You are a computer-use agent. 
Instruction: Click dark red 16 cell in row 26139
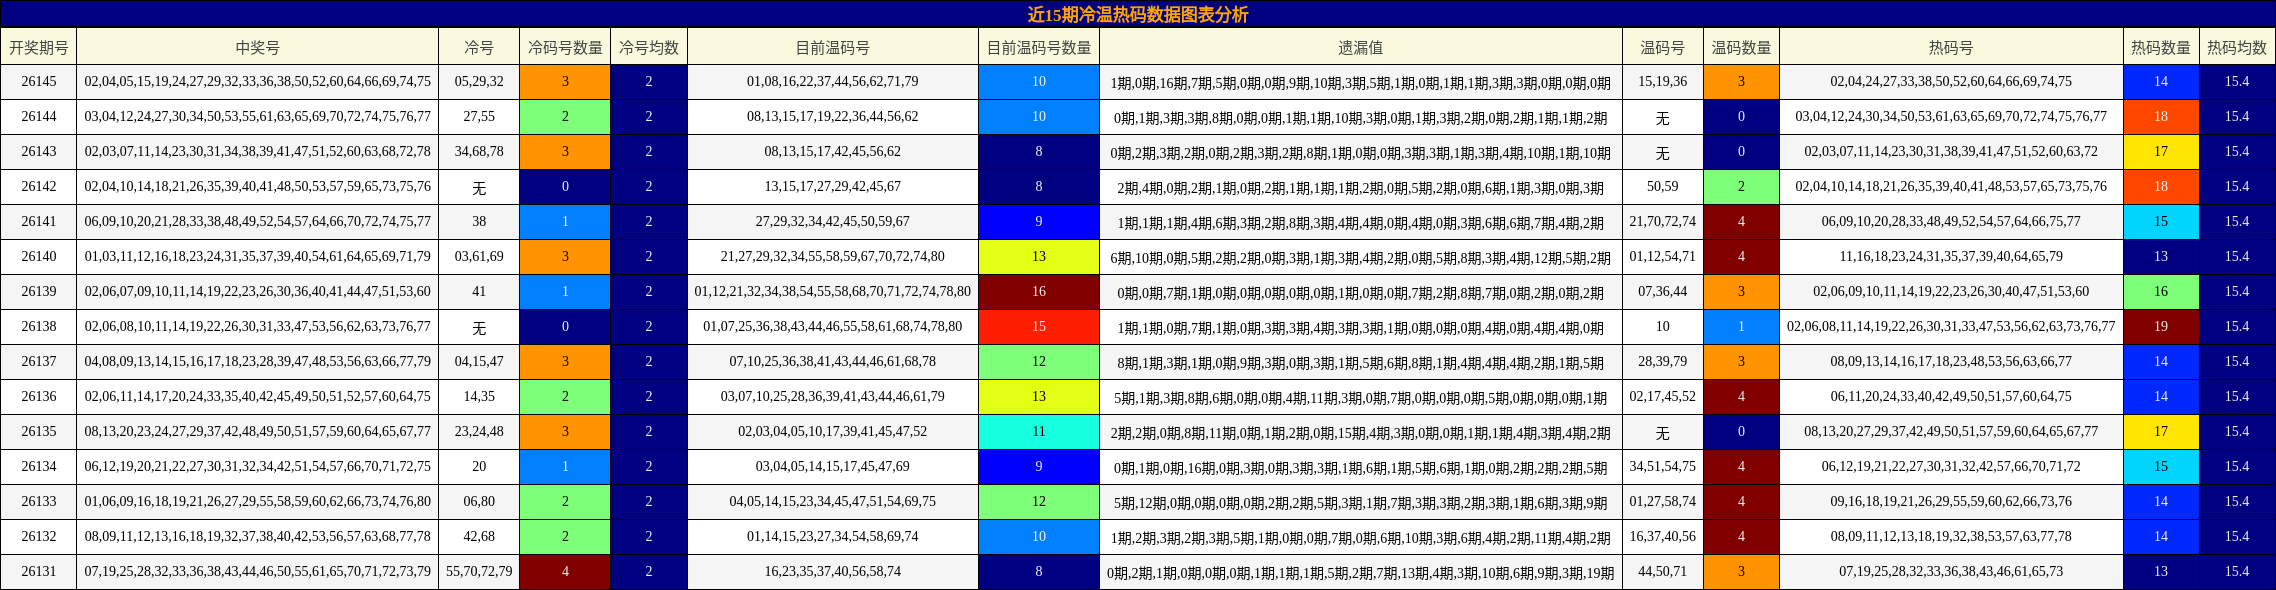1039,292
